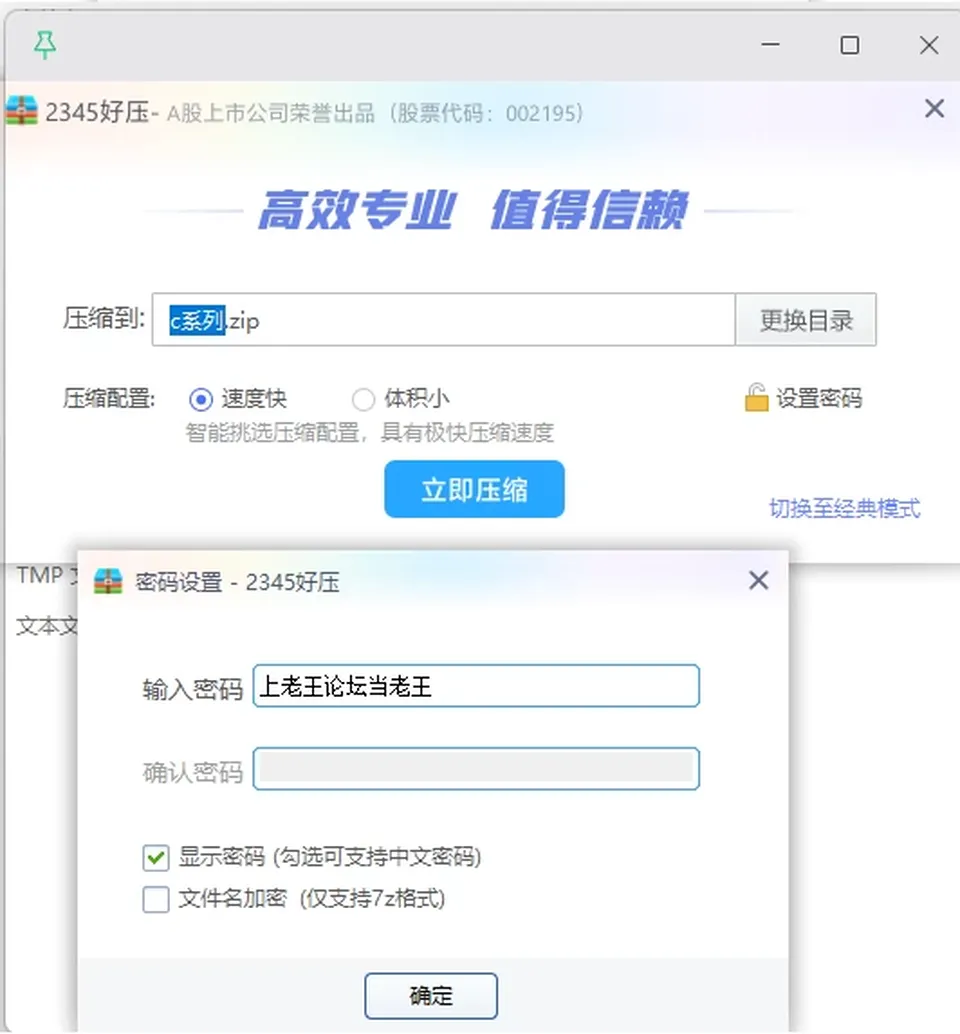Click the 智能挑选压缩配置 description text

(369, 433)
